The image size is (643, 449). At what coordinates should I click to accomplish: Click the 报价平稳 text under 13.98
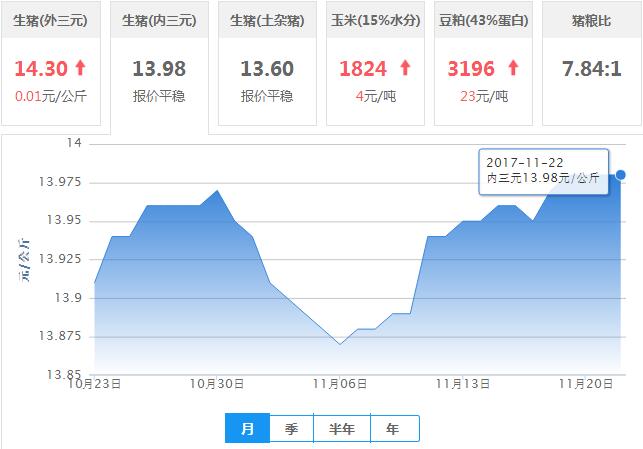pos(159,96)
